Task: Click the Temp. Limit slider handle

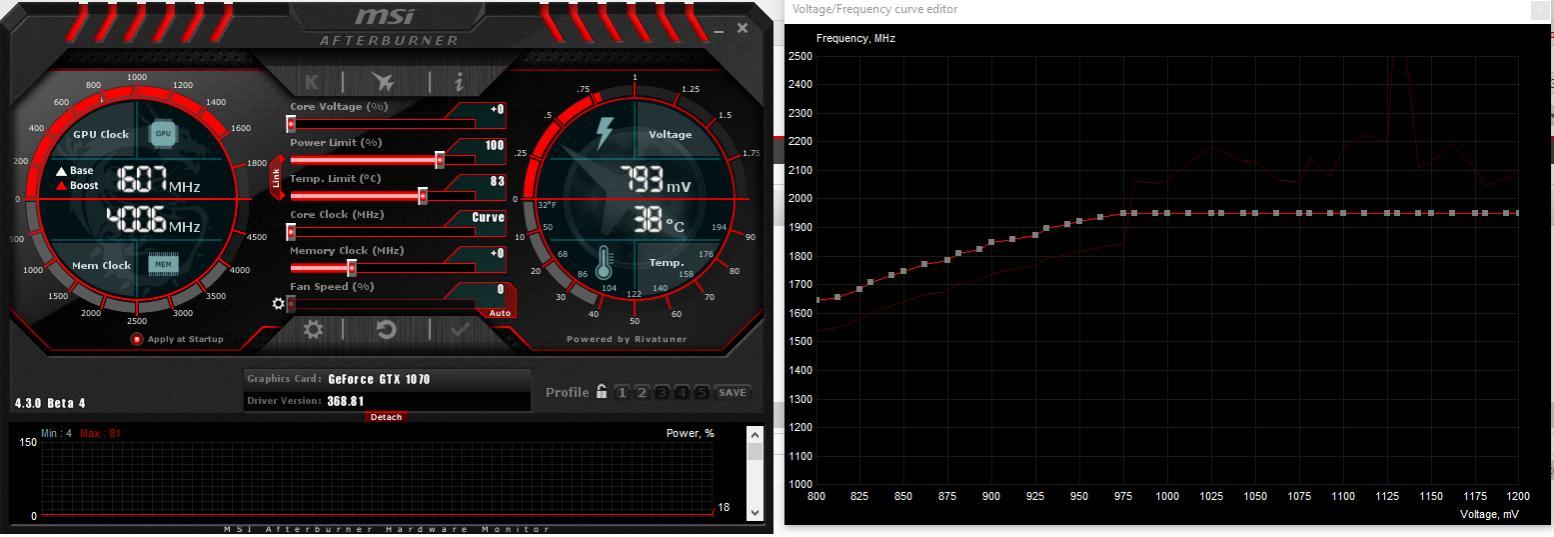Action: (x=422, y=196)
